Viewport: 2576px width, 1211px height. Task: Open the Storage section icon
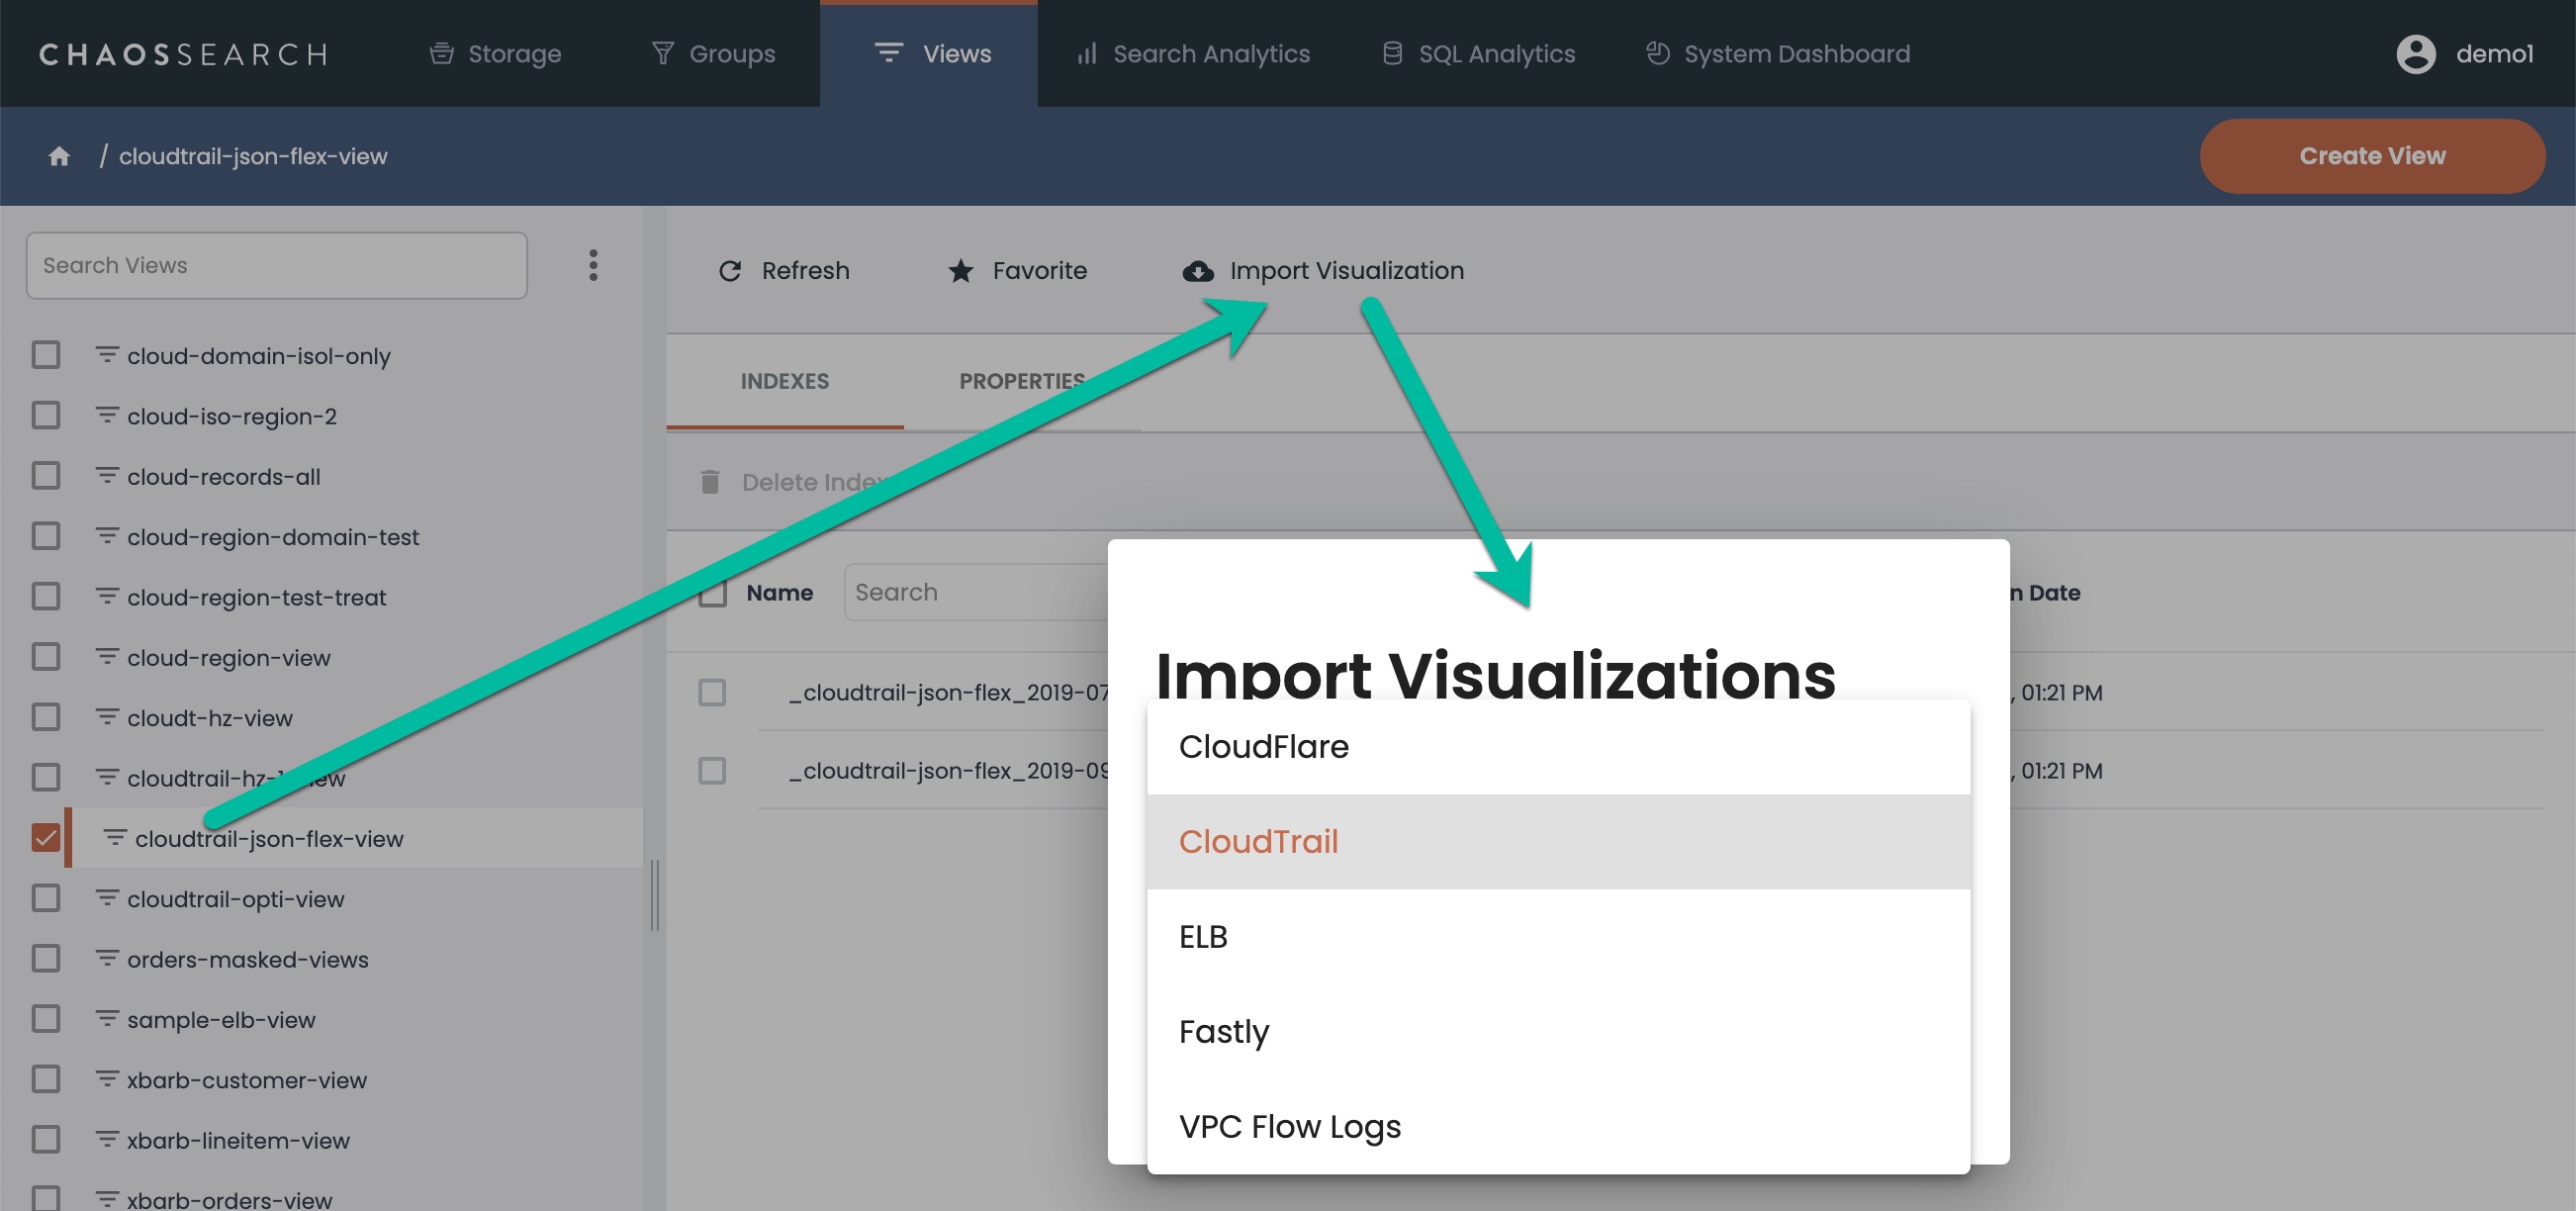[x=442, y=54]
